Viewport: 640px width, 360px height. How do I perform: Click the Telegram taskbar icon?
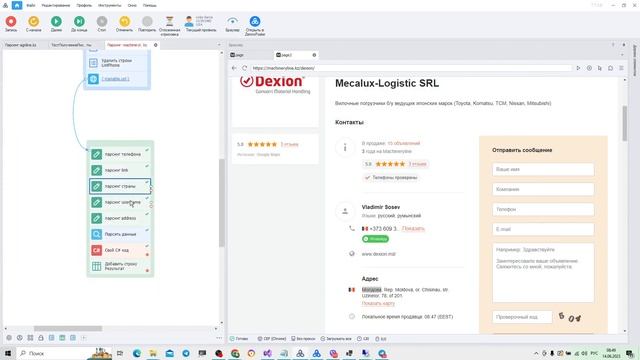coord(186,353)
